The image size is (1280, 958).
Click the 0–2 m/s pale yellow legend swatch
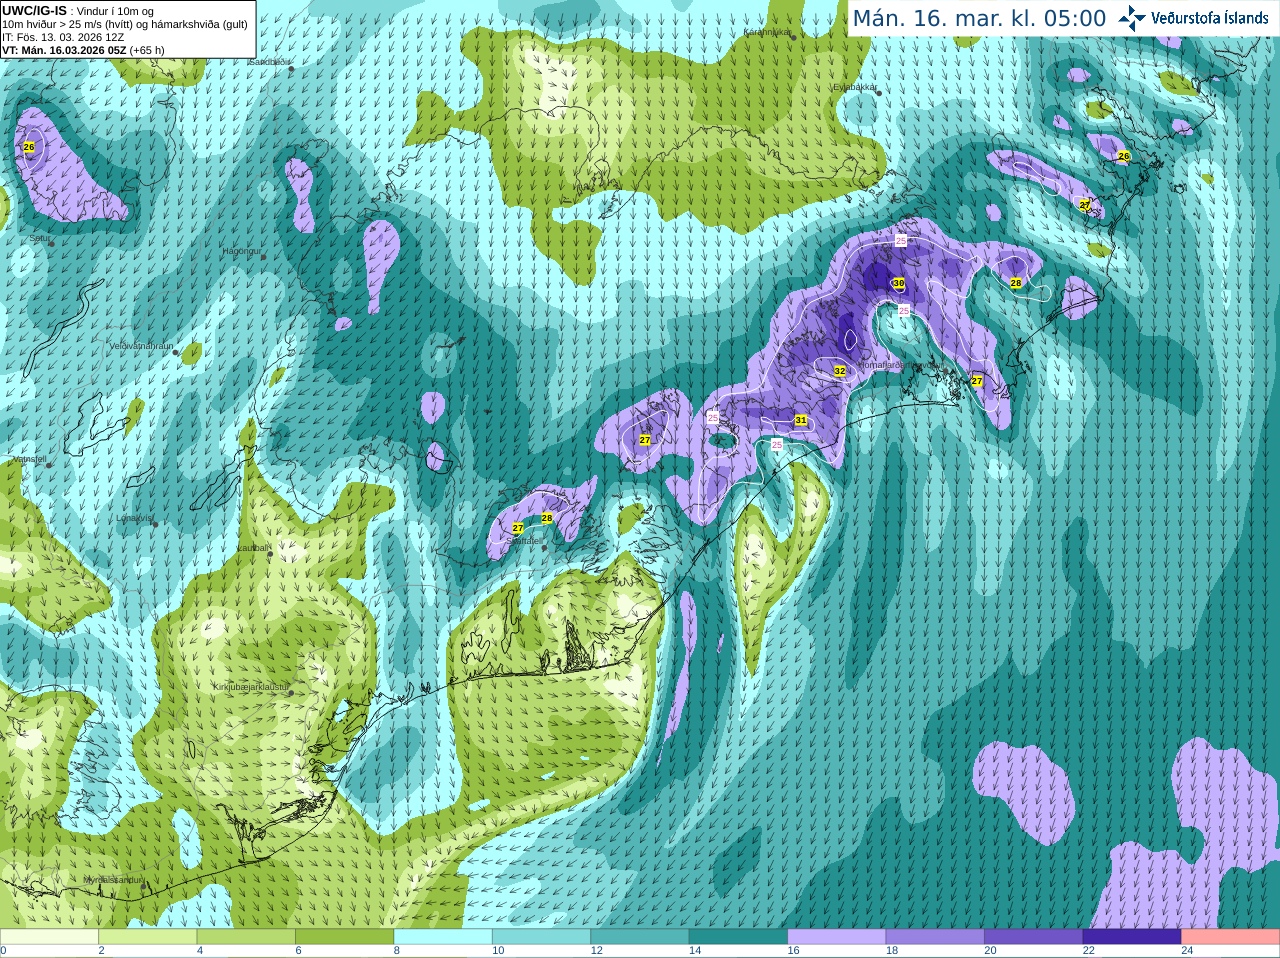pos(49,937)
